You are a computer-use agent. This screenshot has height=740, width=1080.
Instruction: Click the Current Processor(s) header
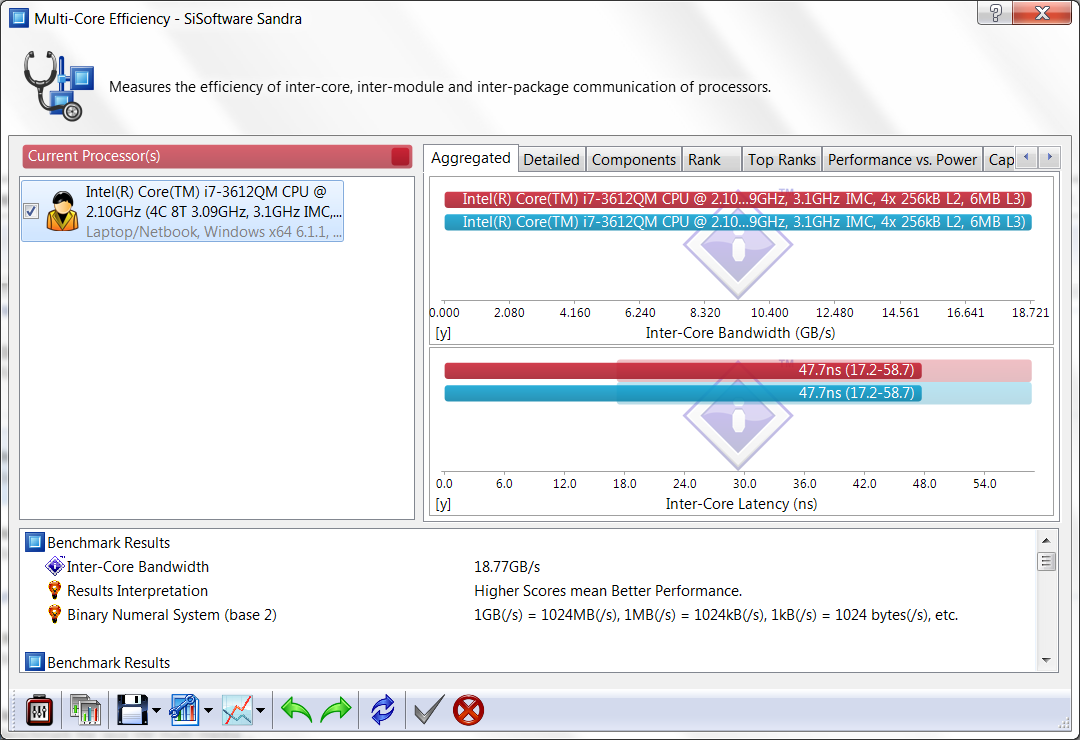(217, 156)
